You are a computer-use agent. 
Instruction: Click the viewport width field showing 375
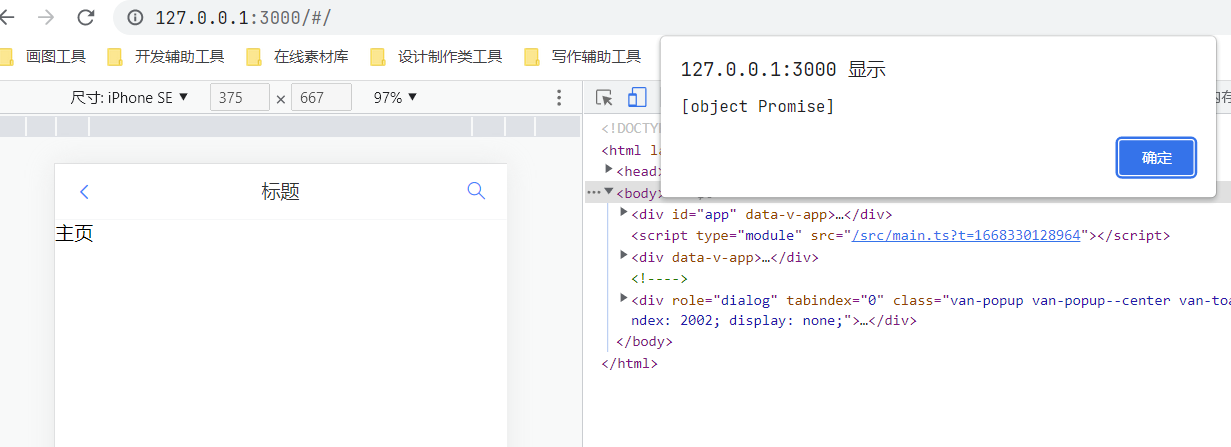pos(239,98)
